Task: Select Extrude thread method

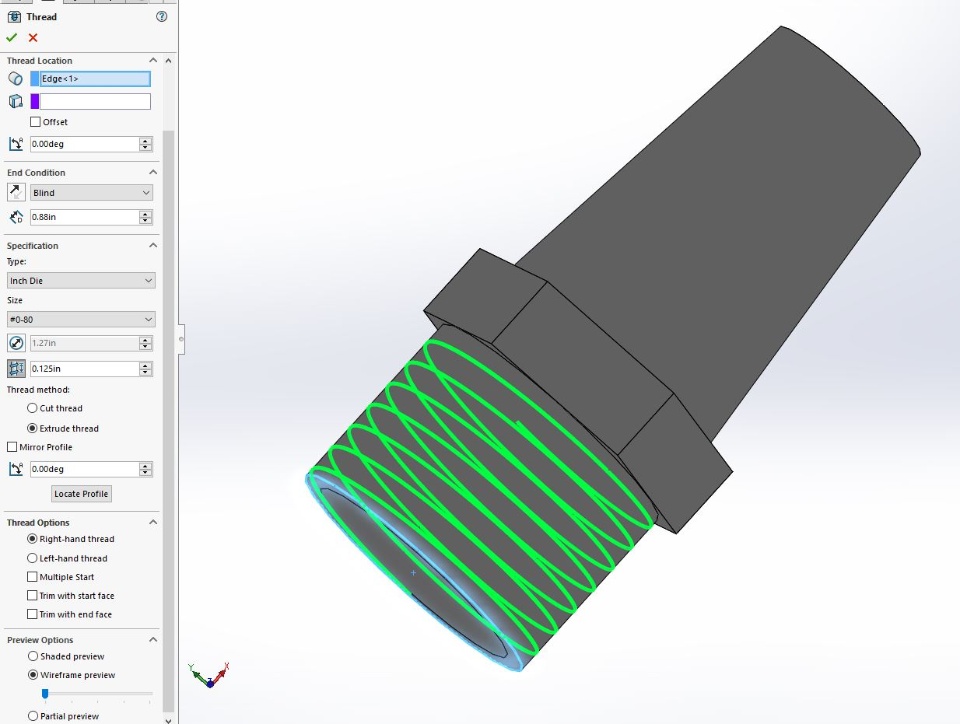Action: tap(32, 428)
